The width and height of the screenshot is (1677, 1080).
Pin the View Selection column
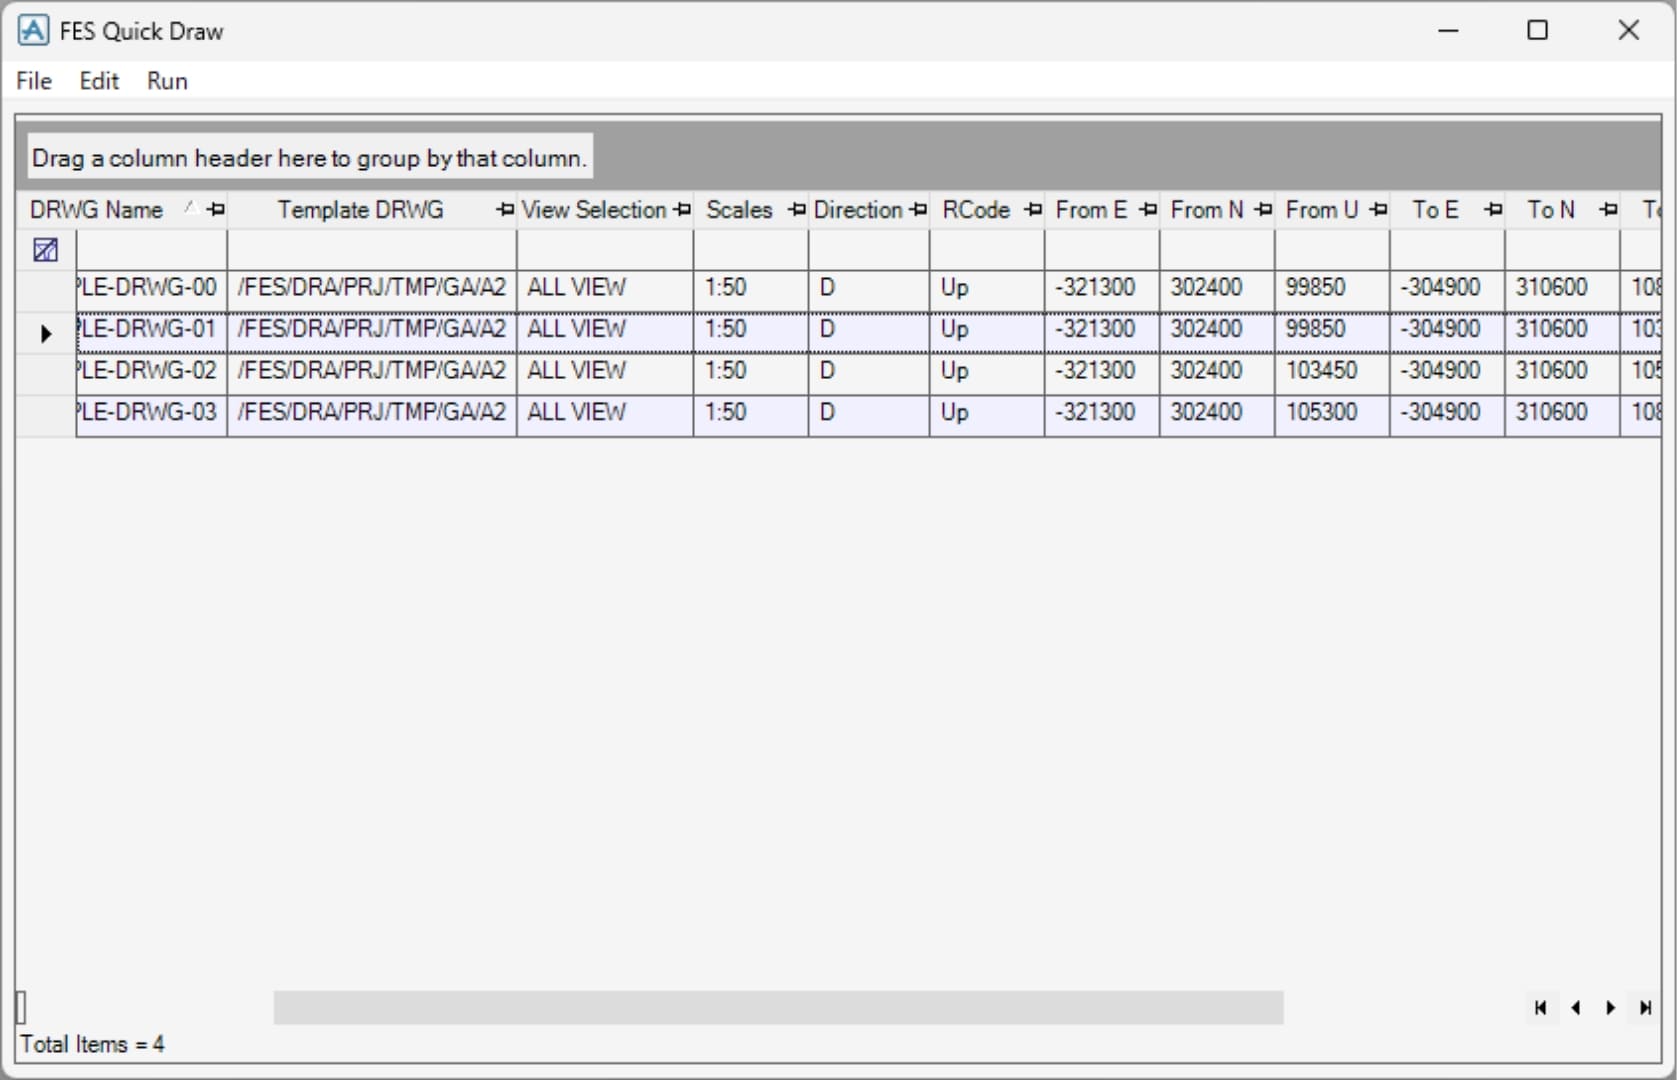coord(682,210)
